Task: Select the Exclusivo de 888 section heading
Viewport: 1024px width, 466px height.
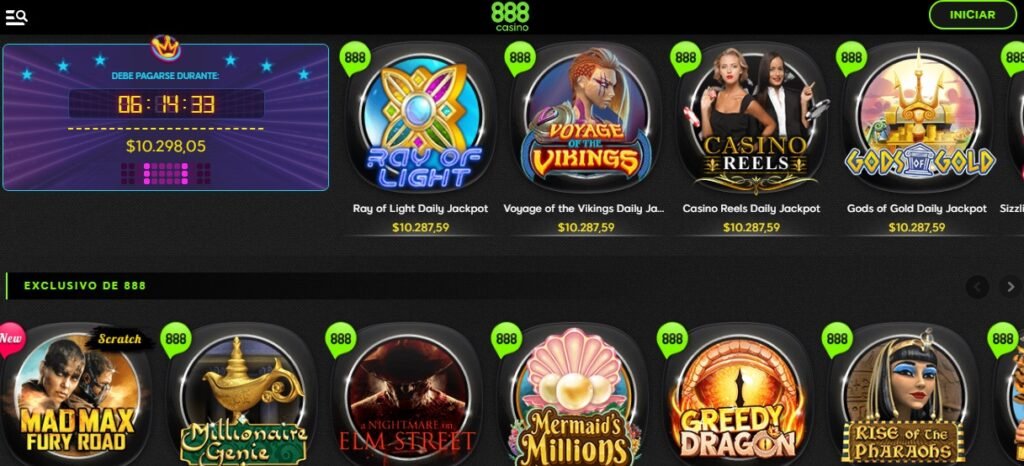Action: (85, 286)
